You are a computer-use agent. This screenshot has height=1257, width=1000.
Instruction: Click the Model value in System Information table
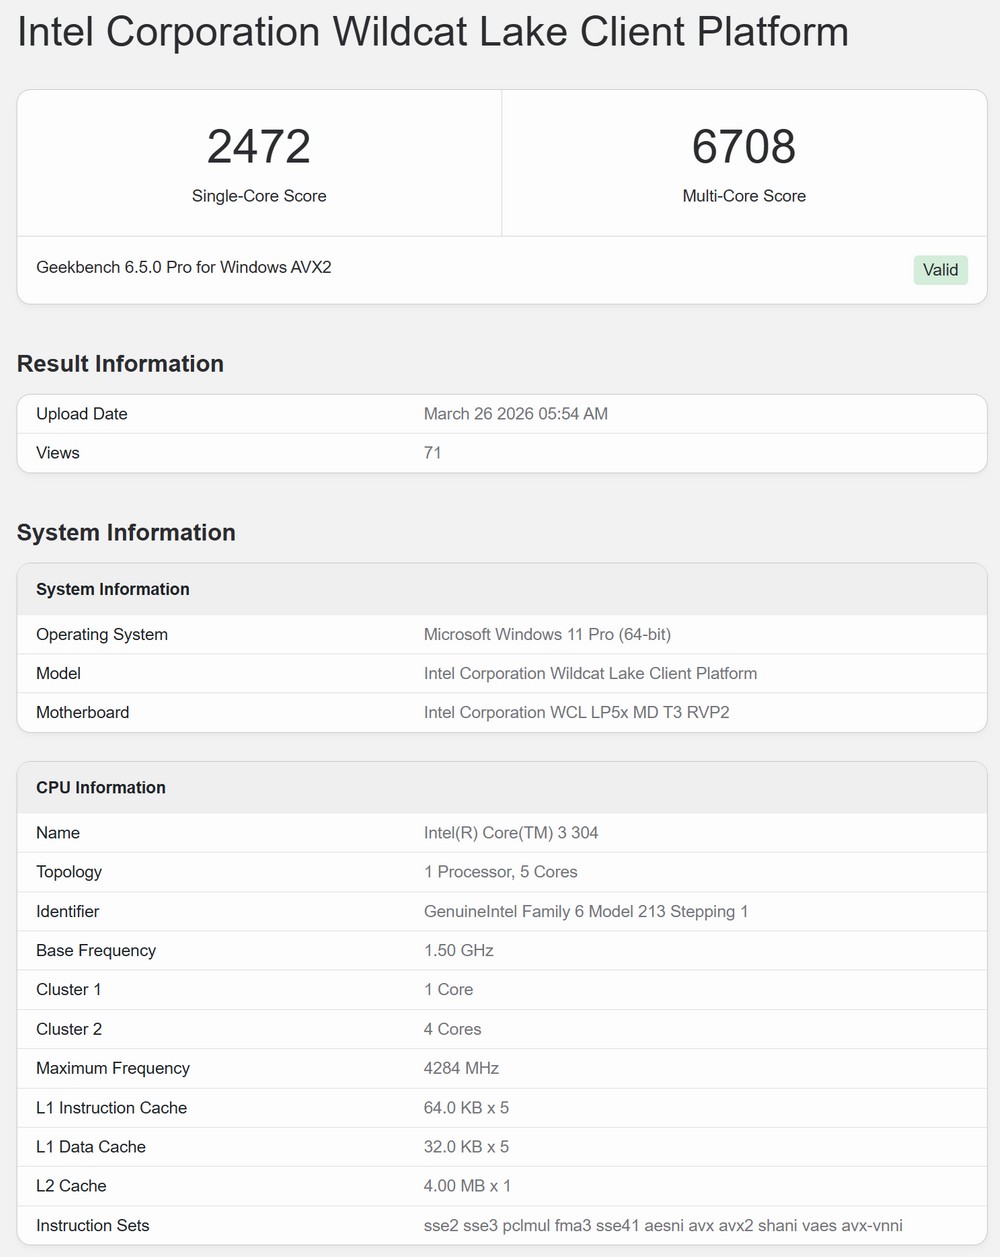(x=590, y=674)
